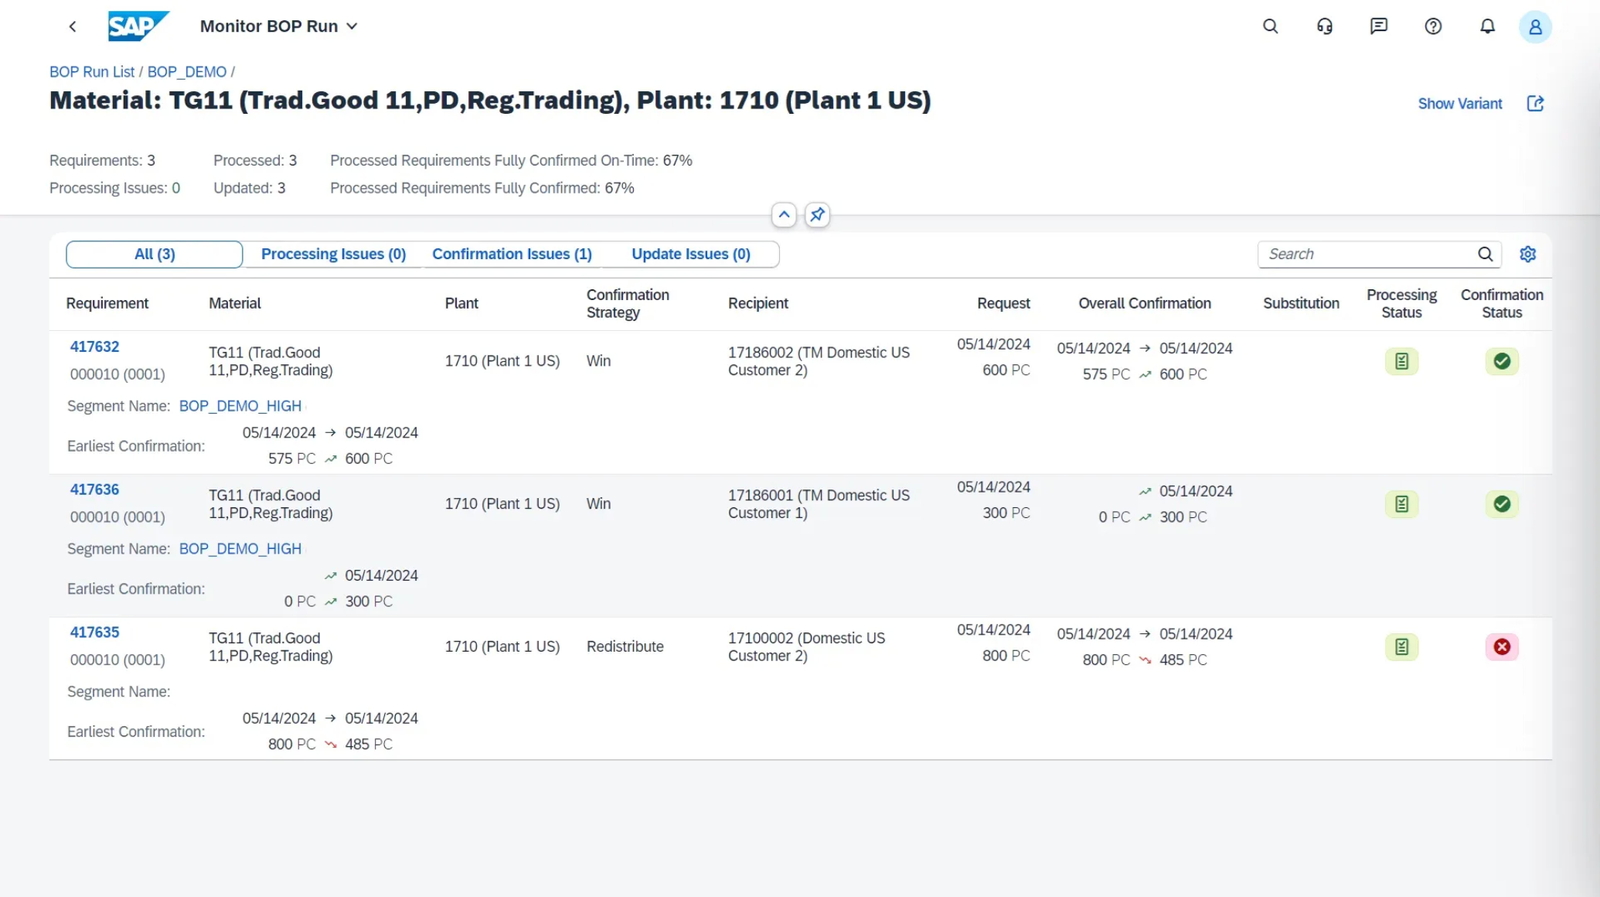Select the Processing Issues (0) tab
Viewport: 1600px width, 897px height.
[333, 255]
